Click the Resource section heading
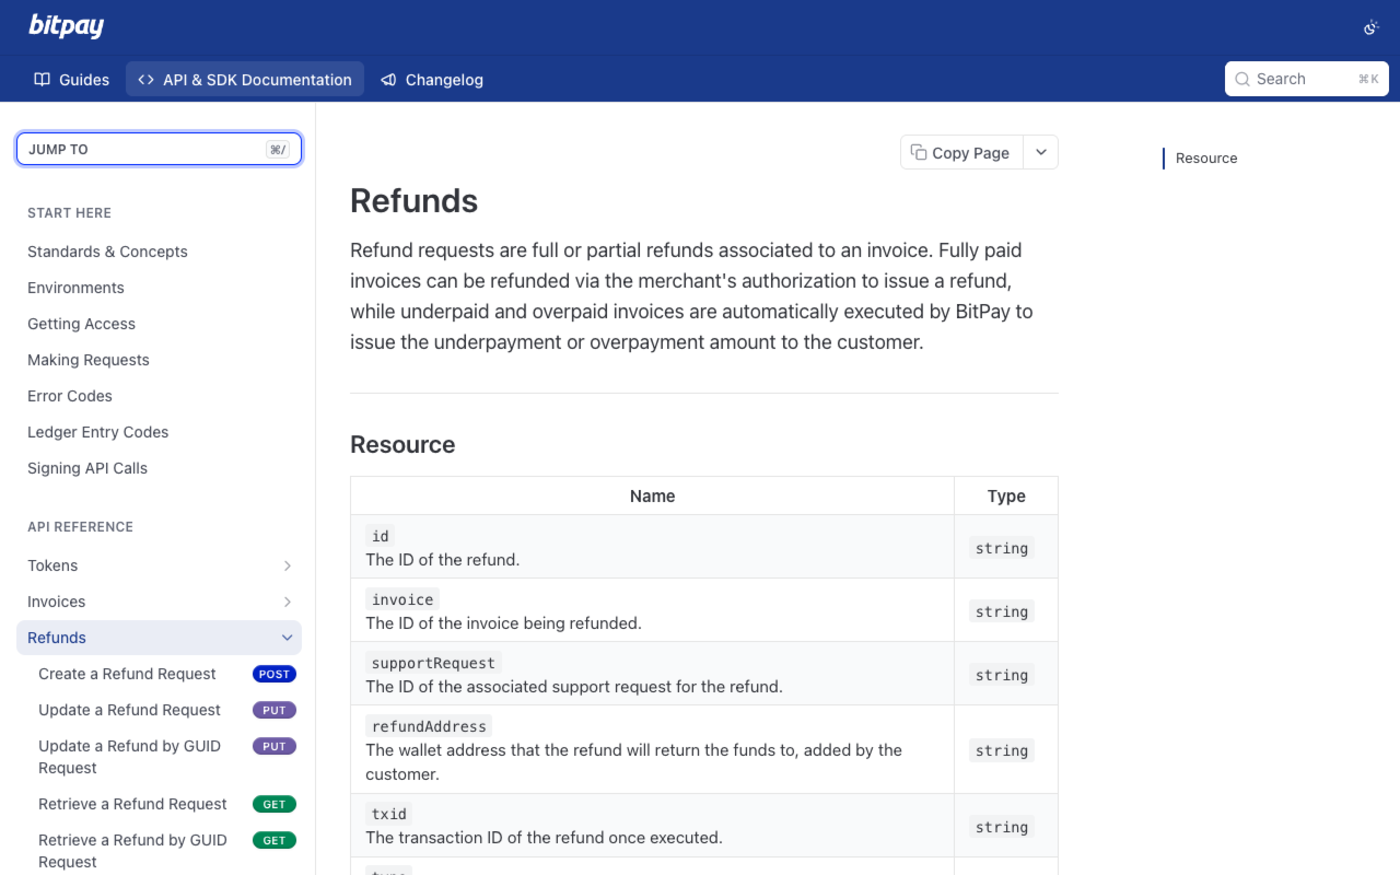1400x875 pixels. pyautogui.click(x=403, y=445)
